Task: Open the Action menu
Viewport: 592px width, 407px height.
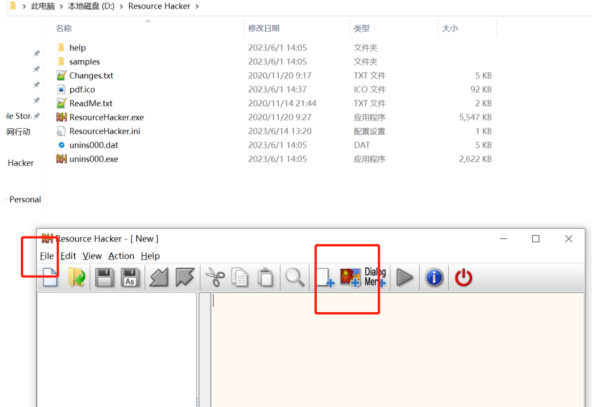Action: click(121, 256)
